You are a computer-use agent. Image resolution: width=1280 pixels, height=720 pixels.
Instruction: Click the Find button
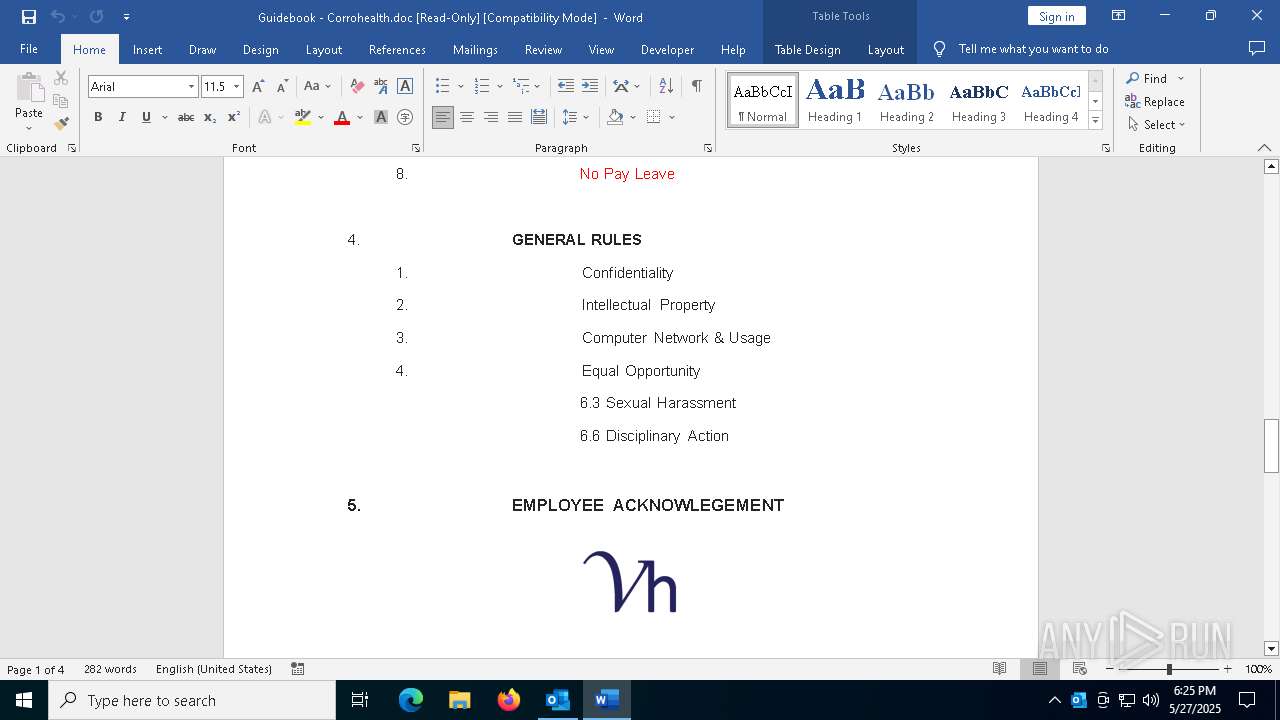1146,78
